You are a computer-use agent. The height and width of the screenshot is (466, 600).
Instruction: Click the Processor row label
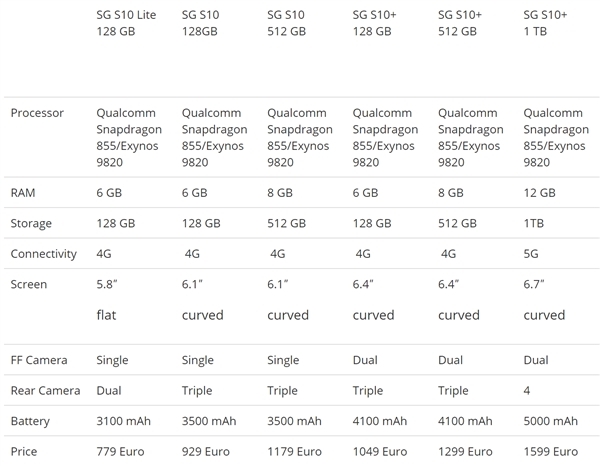pyautogui.click(x=37, y=113)
